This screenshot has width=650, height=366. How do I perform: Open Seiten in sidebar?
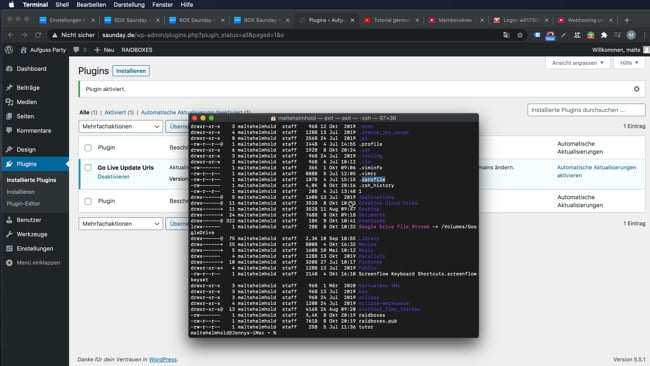click(25, 116)
